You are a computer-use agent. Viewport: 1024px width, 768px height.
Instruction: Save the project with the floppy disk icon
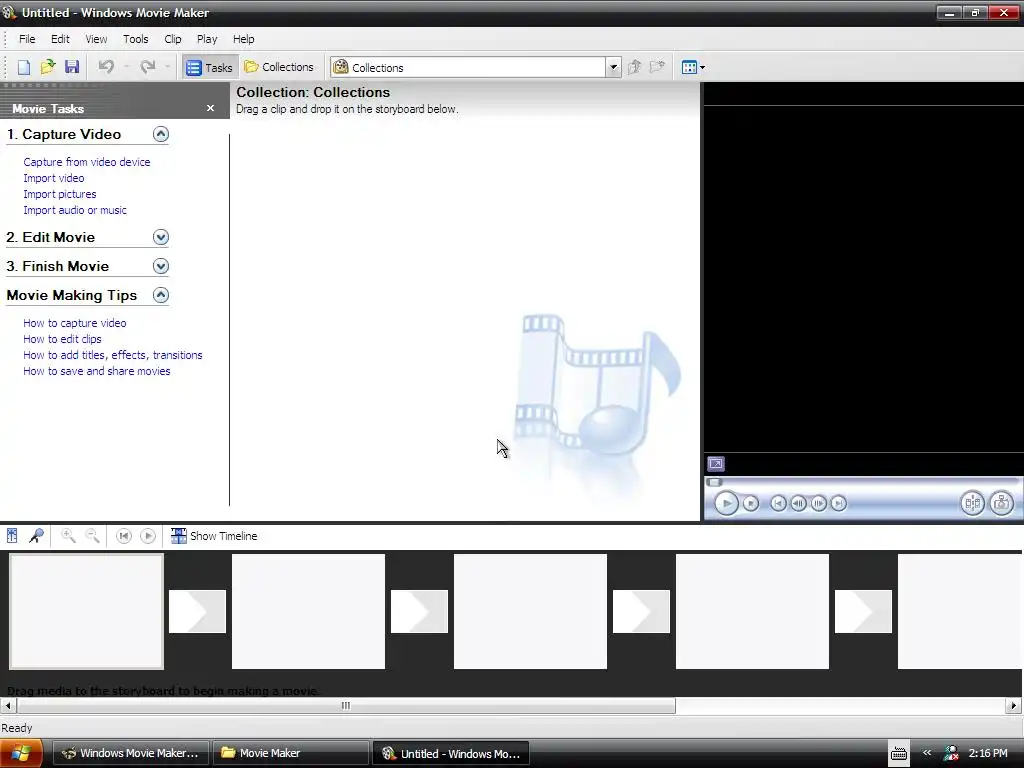click(72, 67)
